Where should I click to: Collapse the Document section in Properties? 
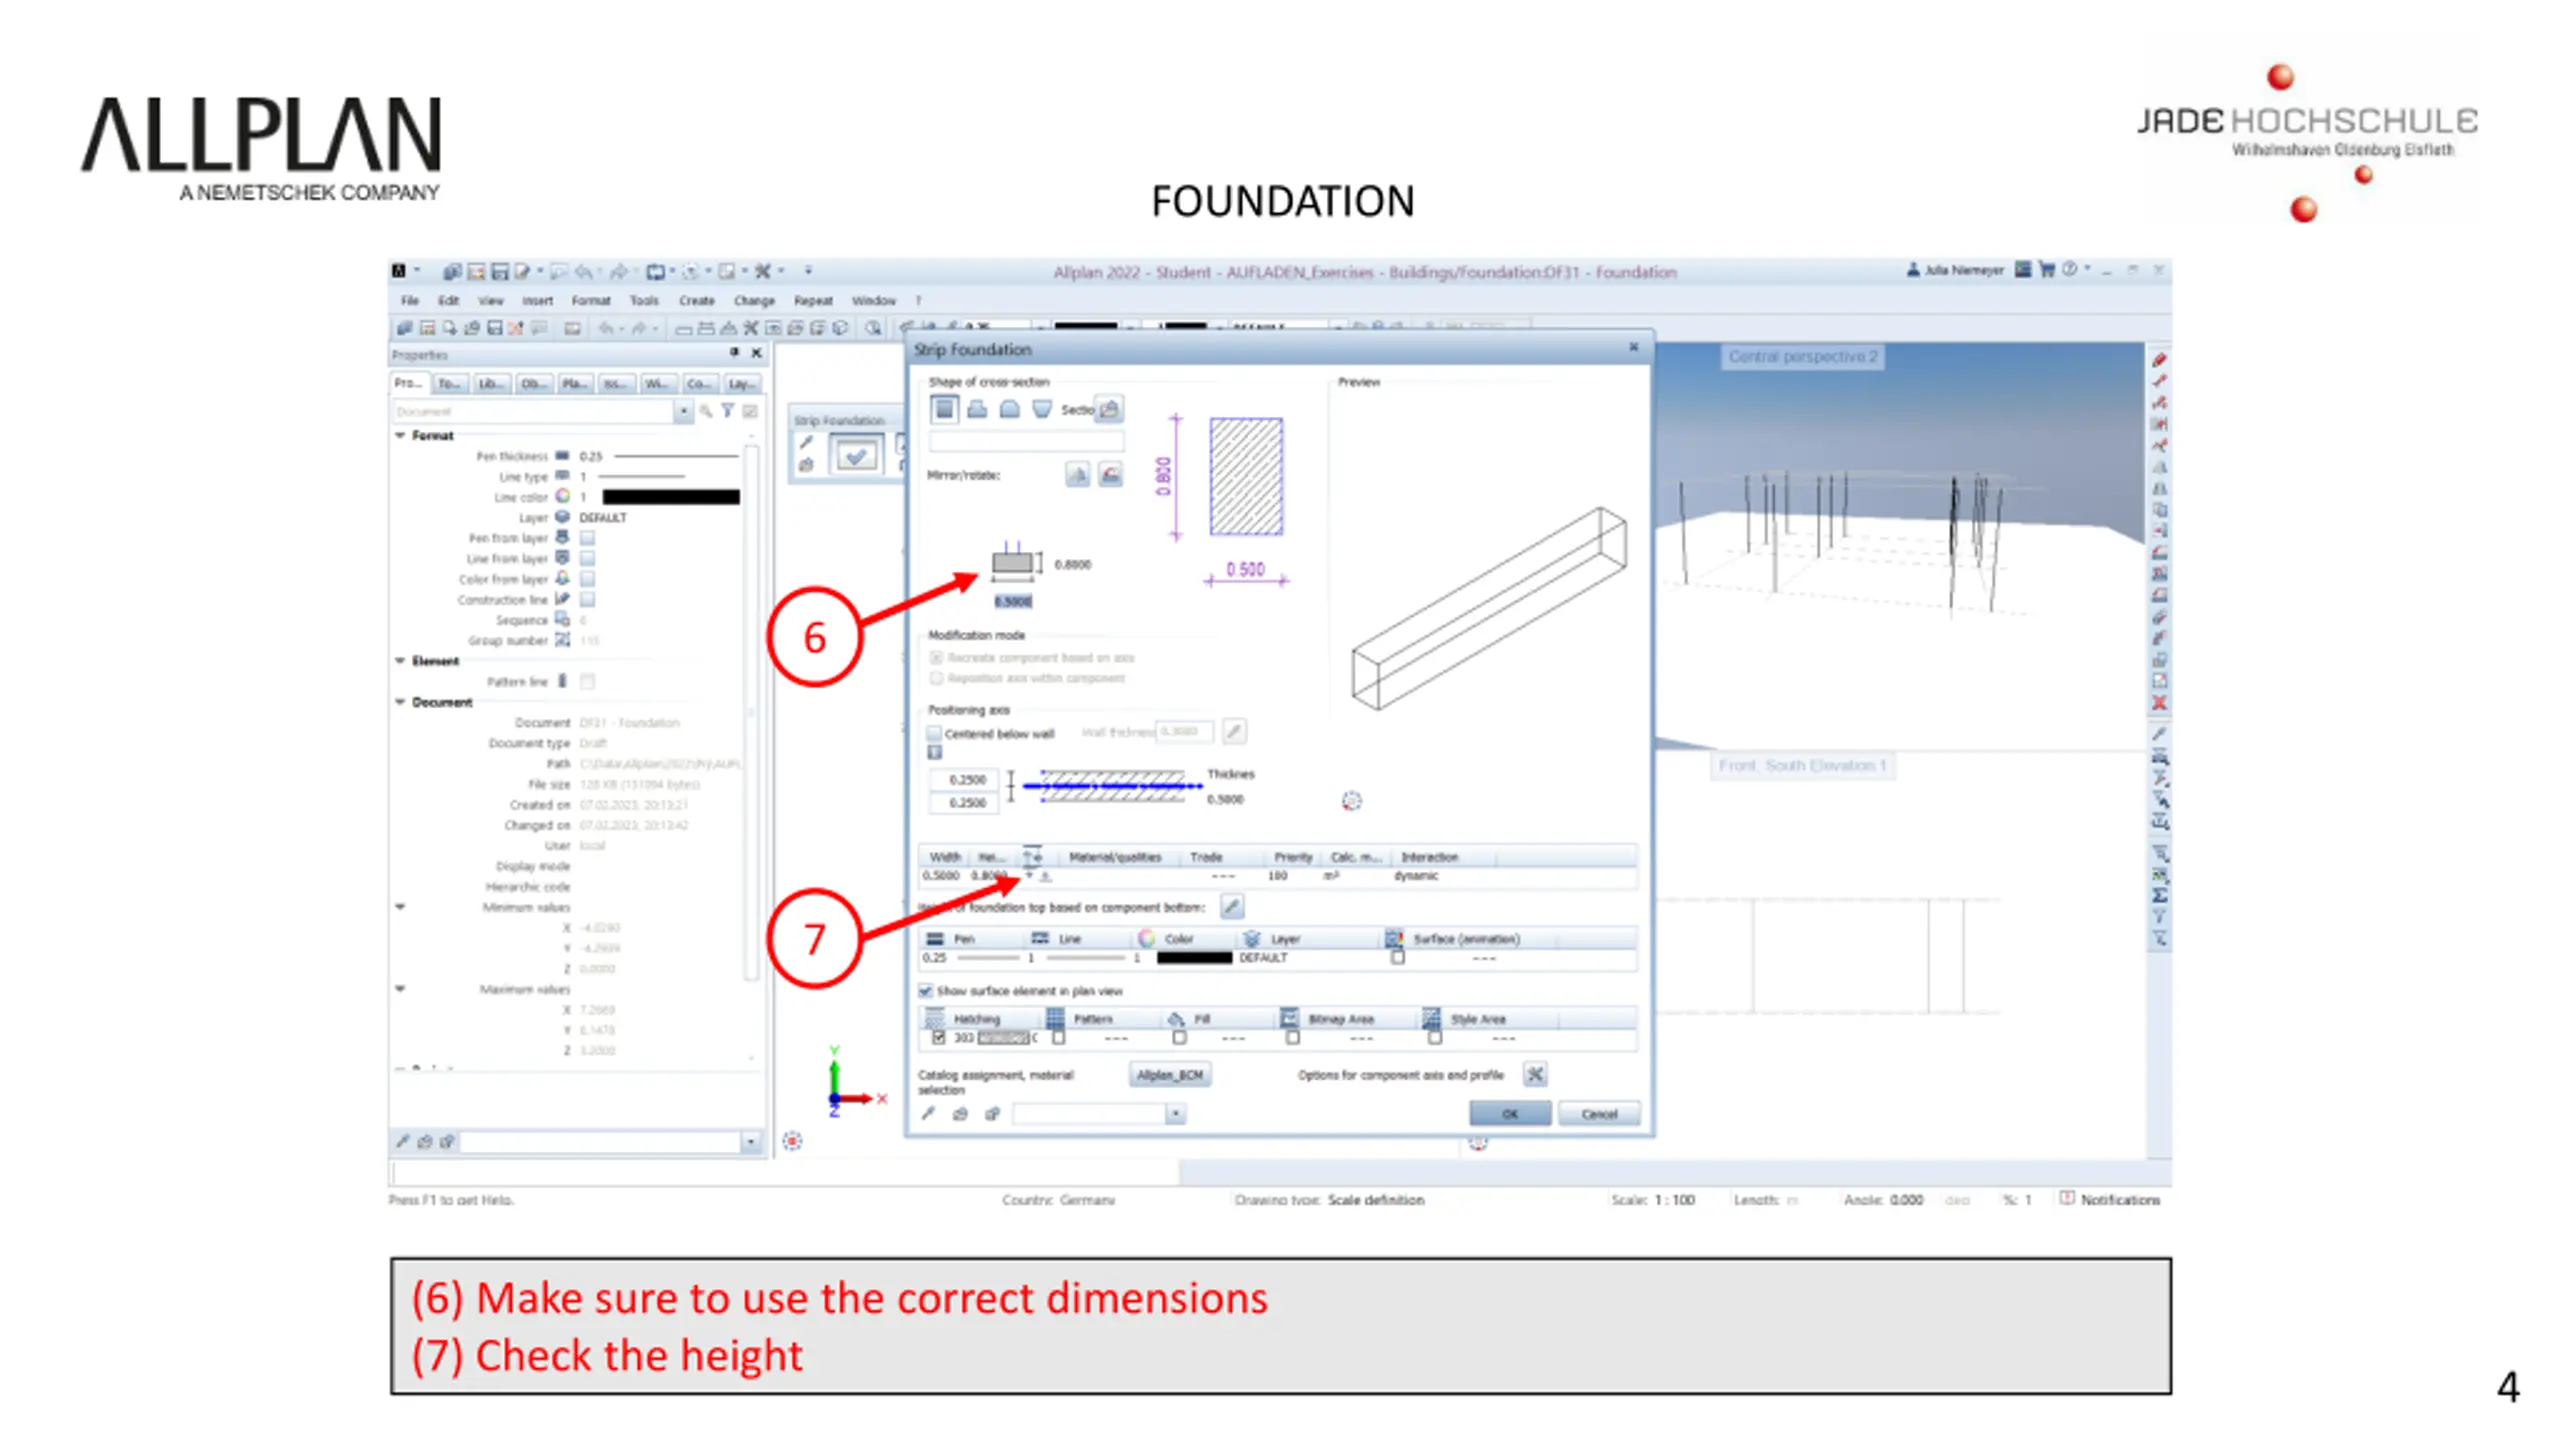click(400, 702)
